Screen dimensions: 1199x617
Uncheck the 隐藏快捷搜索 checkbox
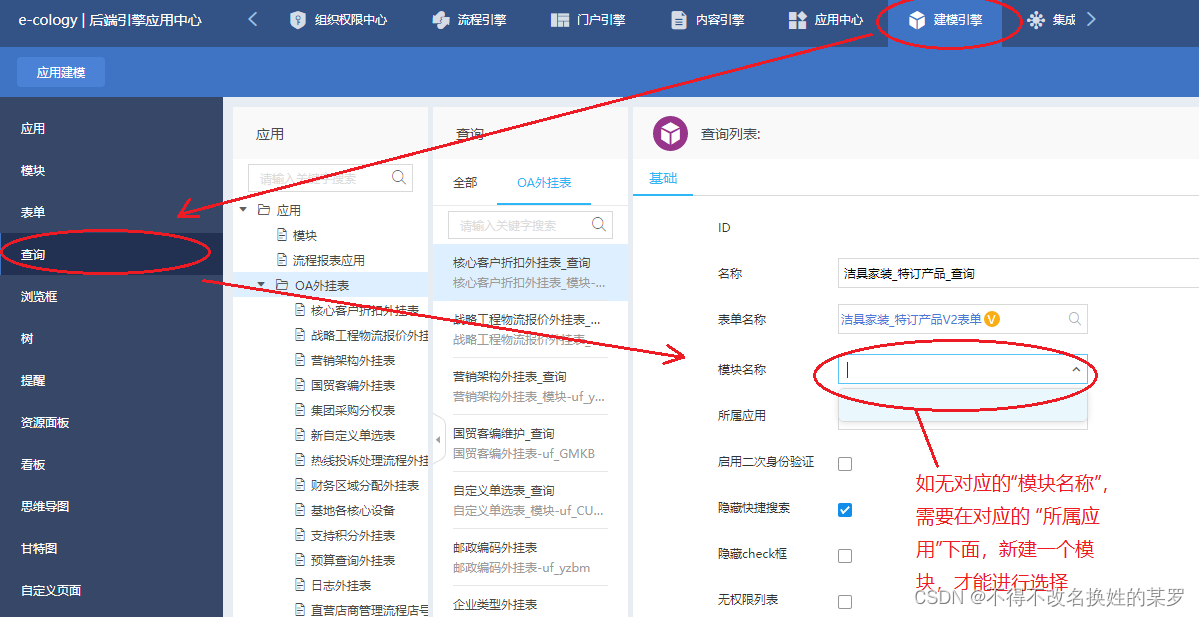pyautogui.click(x=845, y=509)
